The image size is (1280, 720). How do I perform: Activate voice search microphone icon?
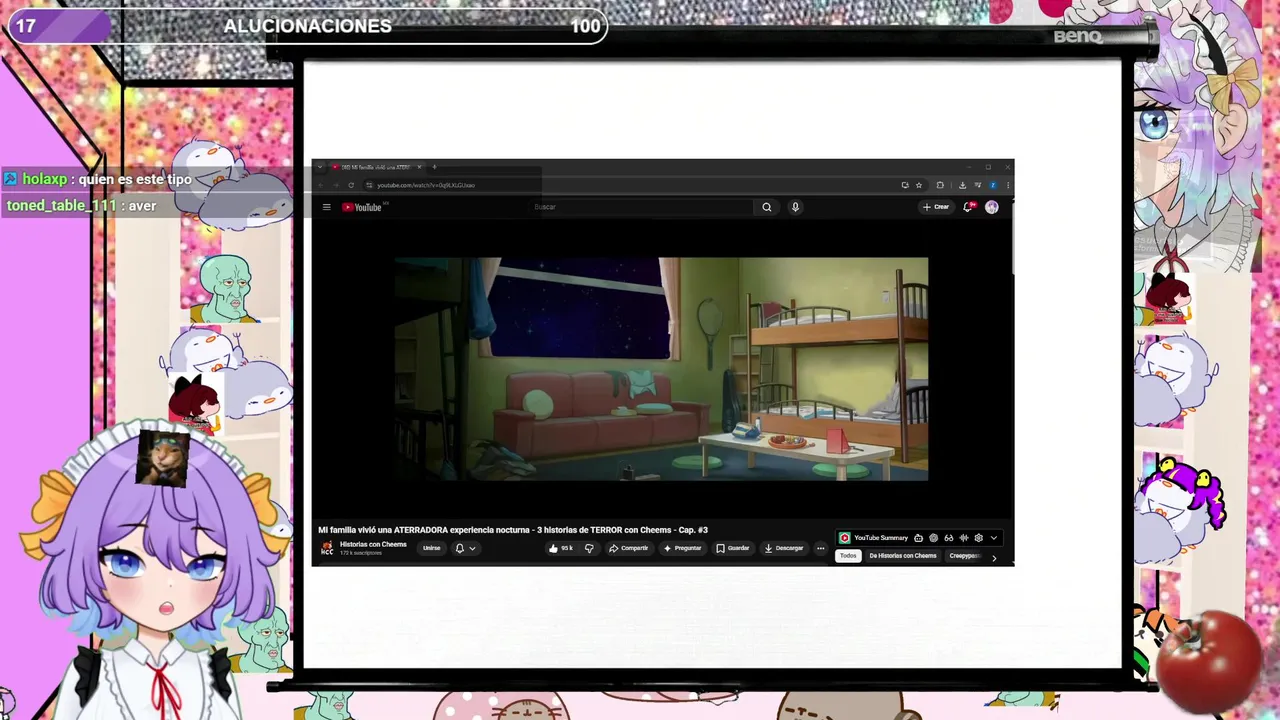pos(795,207)
